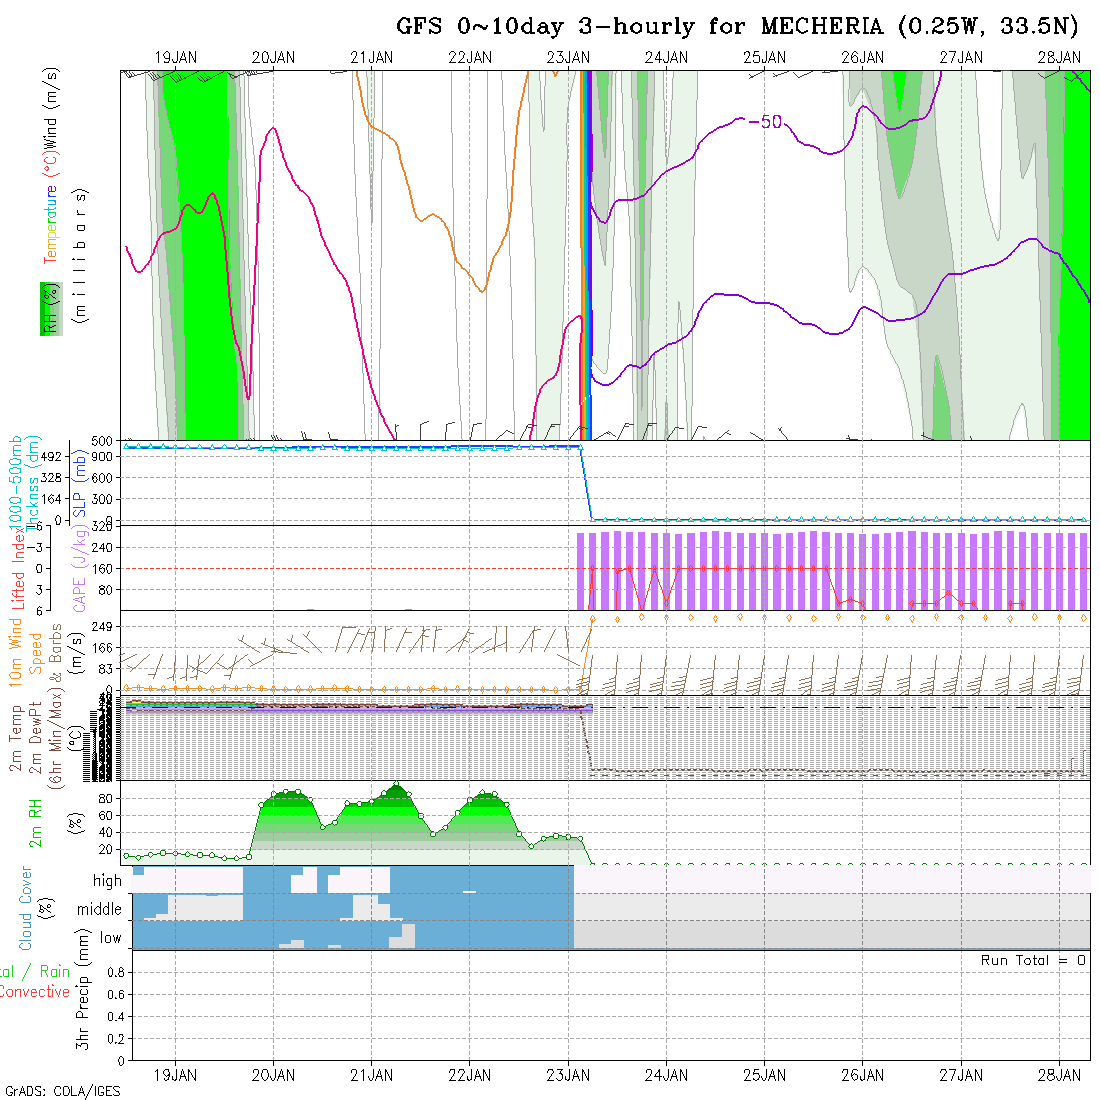Select 23JAN on the bottom date axis
The image size is (1100, 1100).
pos(568,1075)
